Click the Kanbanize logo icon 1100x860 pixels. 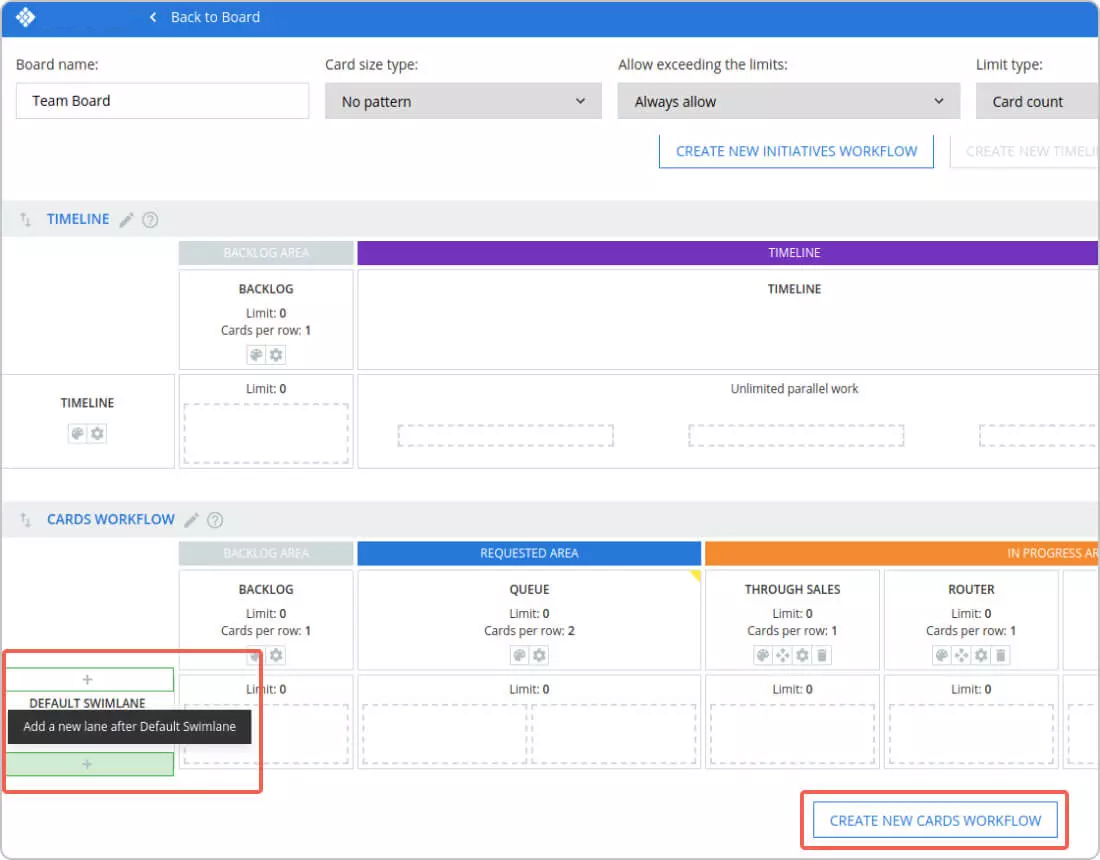click(26, 17)
